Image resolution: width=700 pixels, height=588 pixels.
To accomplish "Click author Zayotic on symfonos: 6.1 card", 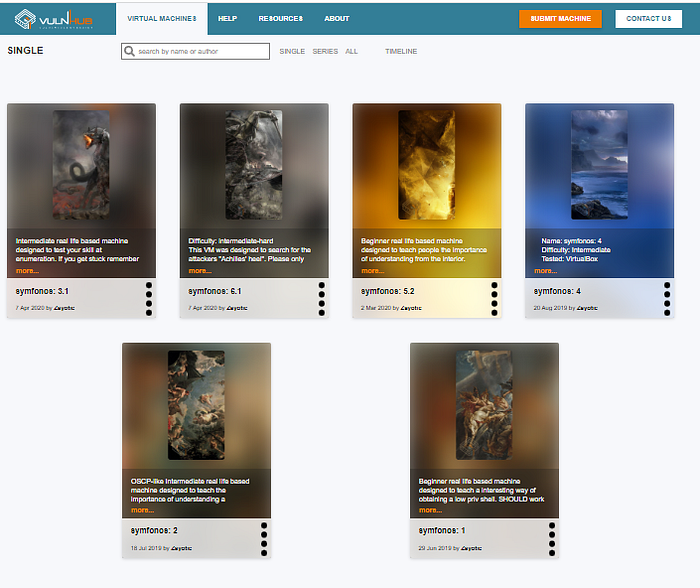I will coord(237,308).
